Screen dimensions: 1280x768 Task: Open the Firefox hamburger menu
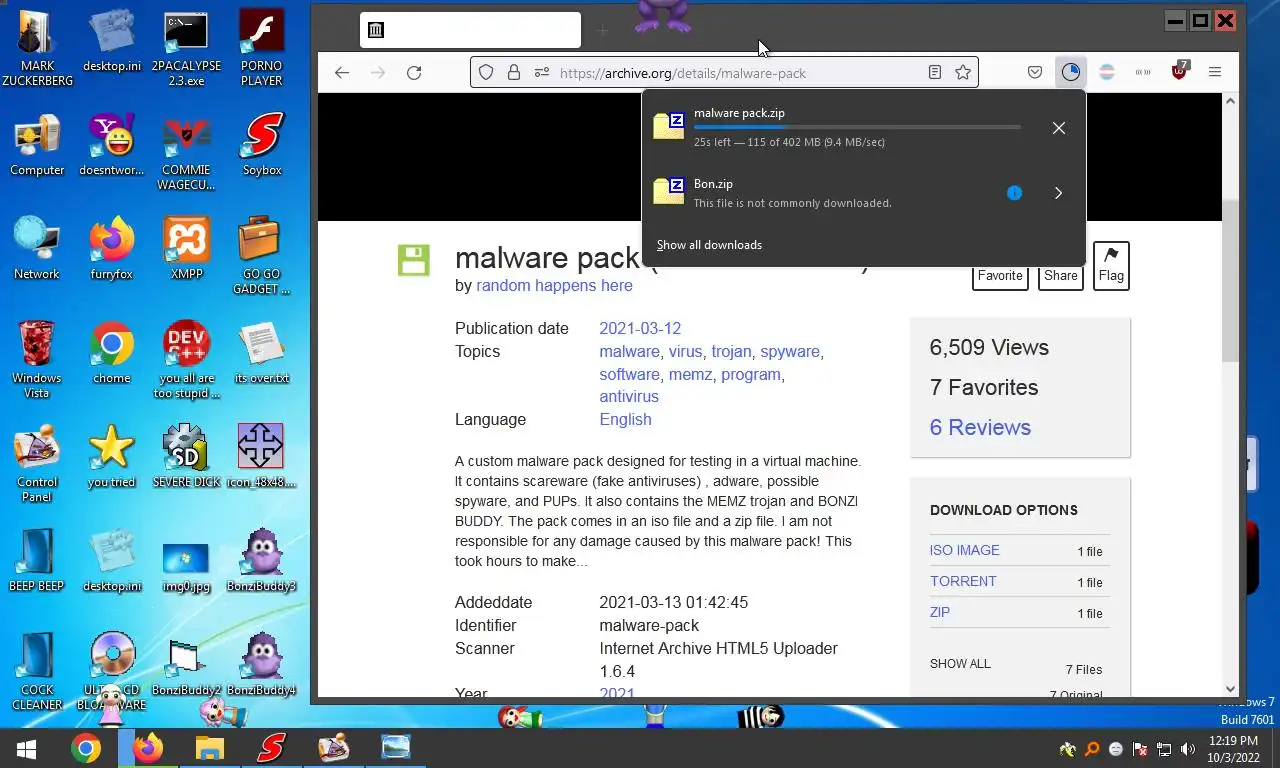click(1215, 72)
